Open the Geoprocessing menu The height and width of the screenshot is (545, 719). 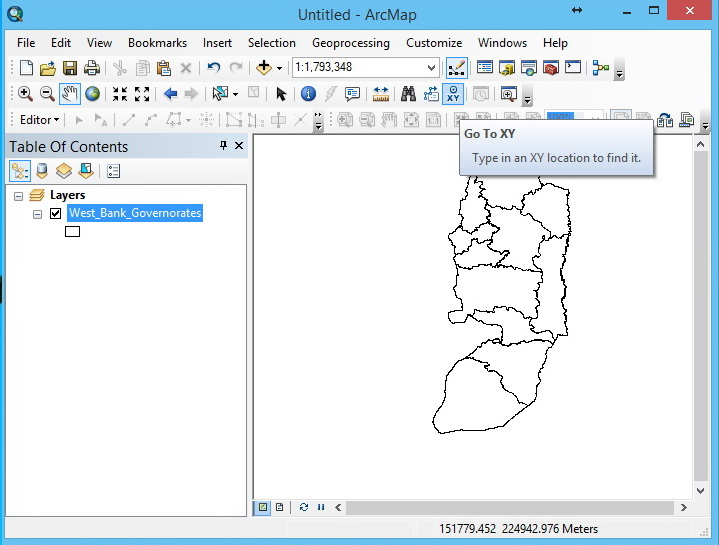(351, 43)
